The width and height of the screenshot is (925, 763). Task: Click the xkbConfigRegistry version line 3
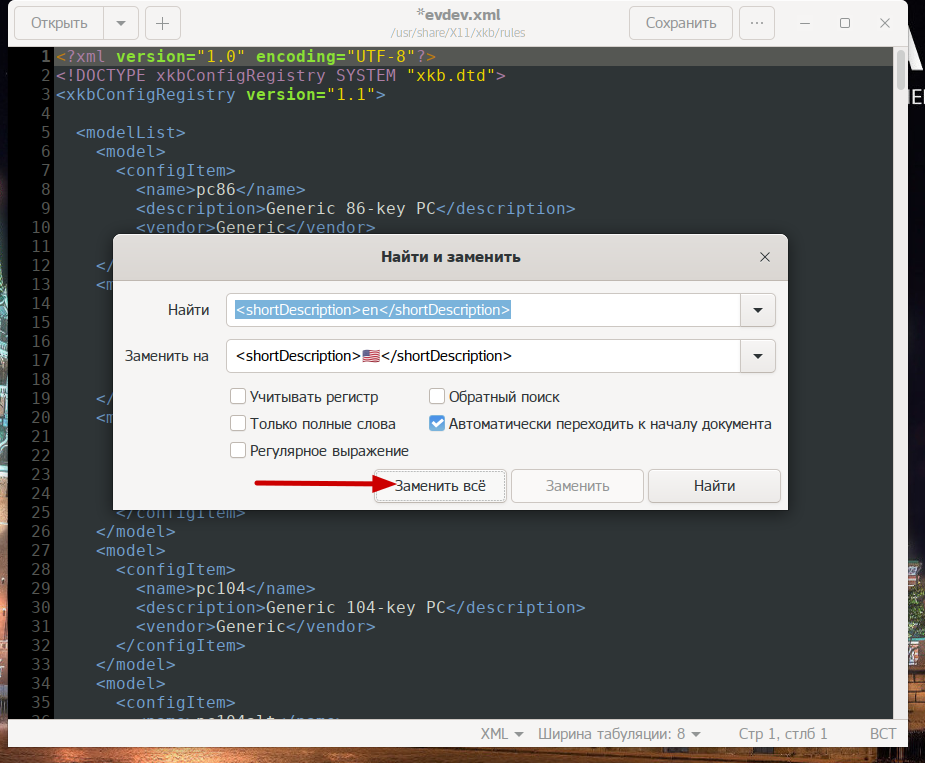pyautogui.click(x=221, y=94)
